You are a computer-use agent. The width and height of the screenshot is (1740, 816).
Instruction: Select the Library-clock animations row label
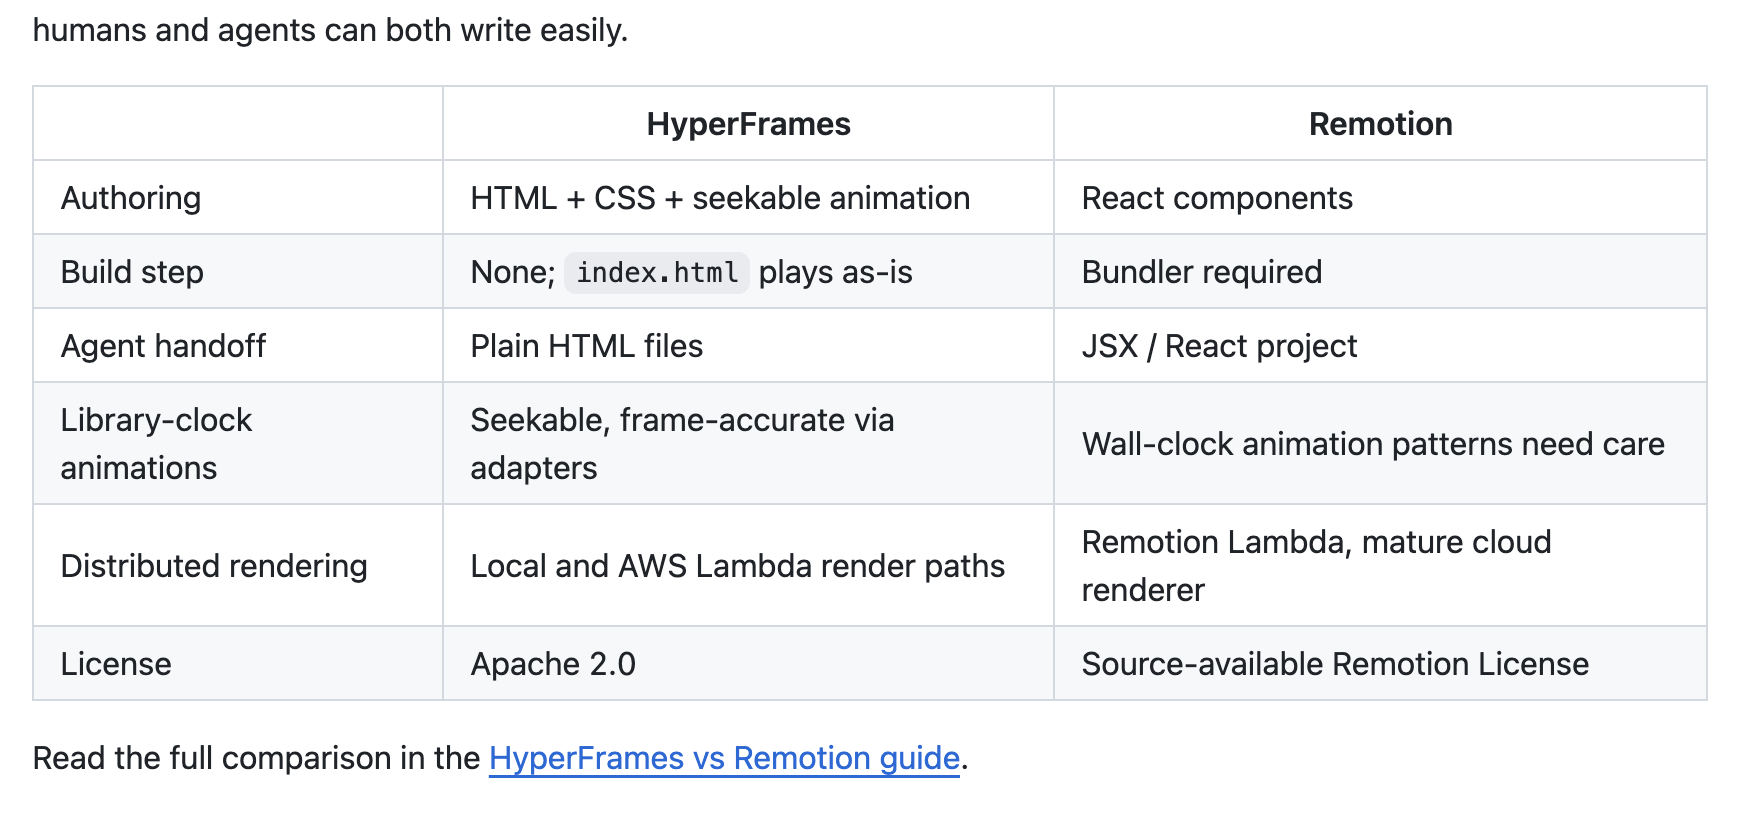click(x=156, y=444)
